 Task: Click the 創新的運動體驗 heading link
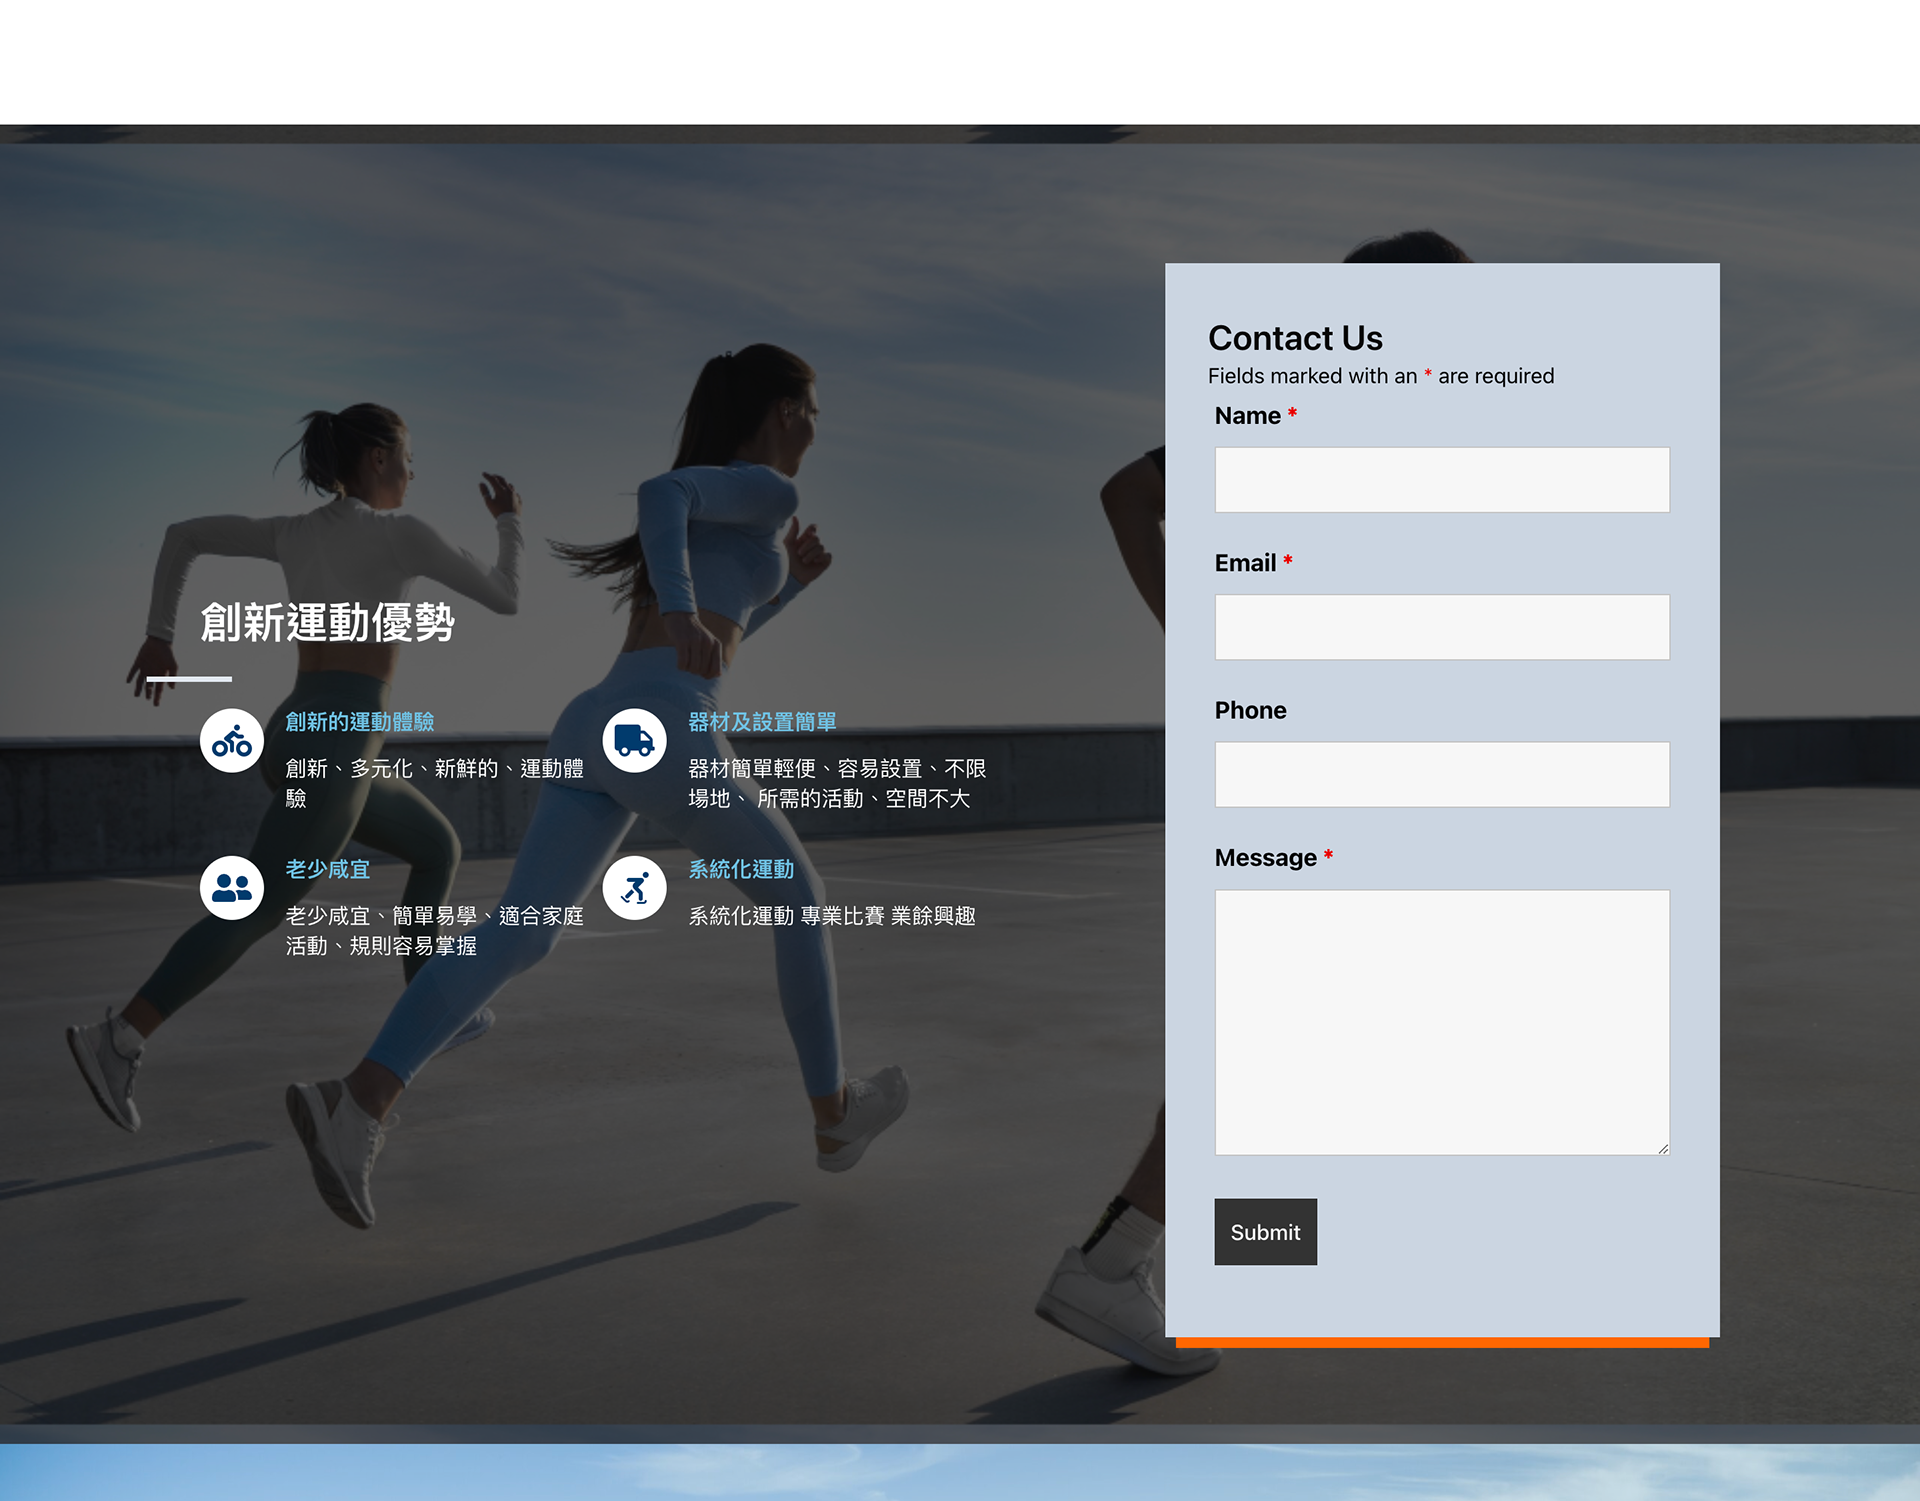tap(359, 722)
